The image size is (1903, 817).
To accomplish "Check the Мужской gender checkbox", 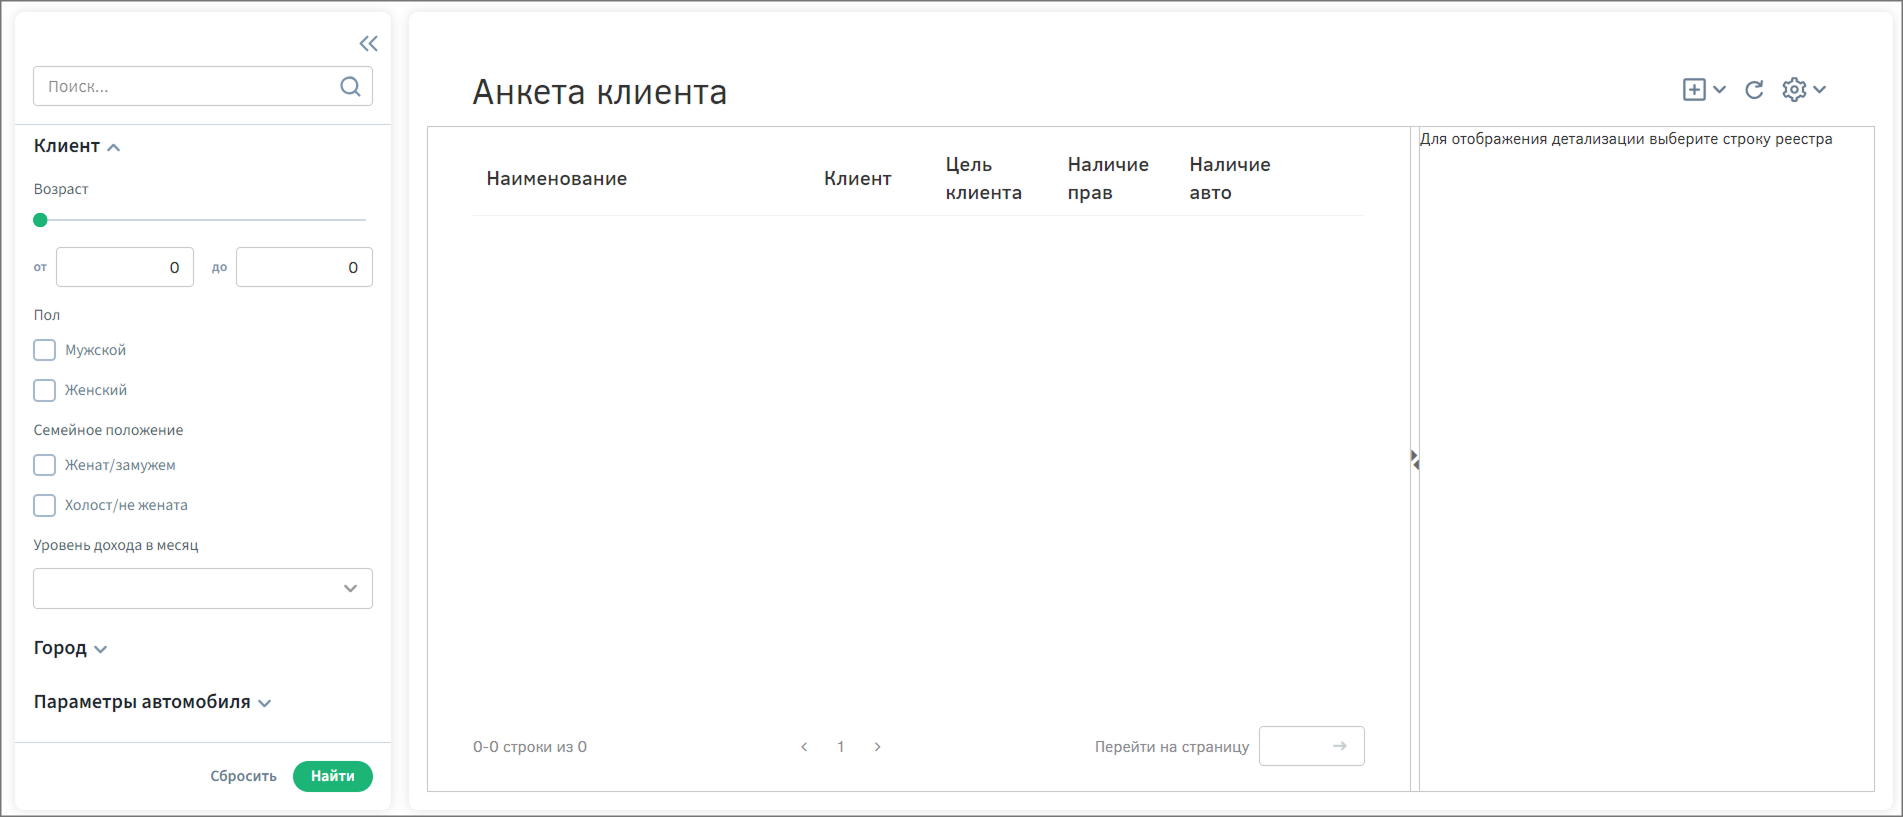I will tap(45, 350).
